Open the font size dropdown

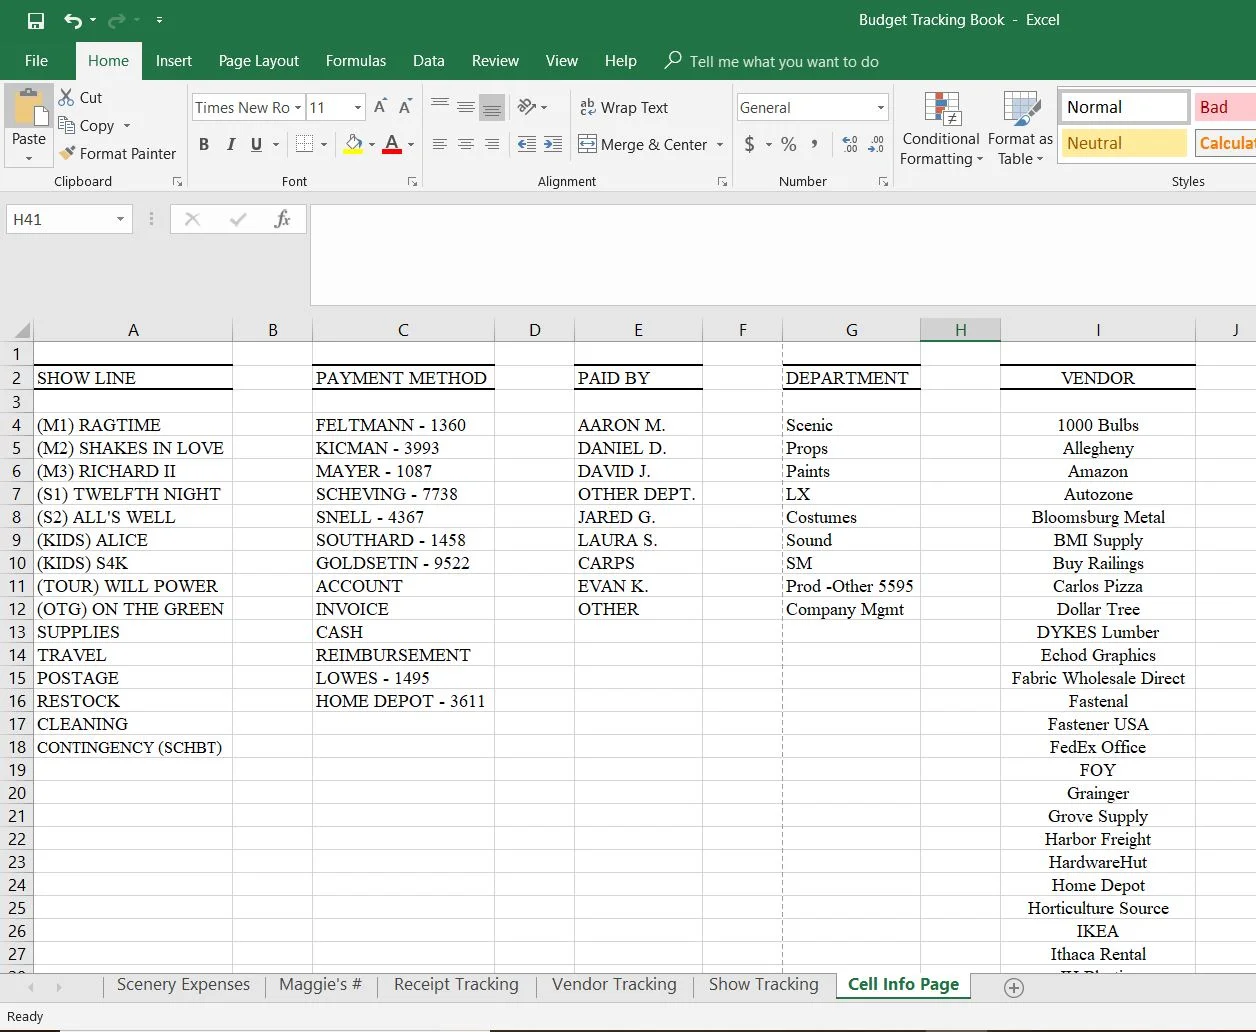click(x=358, y=108)
